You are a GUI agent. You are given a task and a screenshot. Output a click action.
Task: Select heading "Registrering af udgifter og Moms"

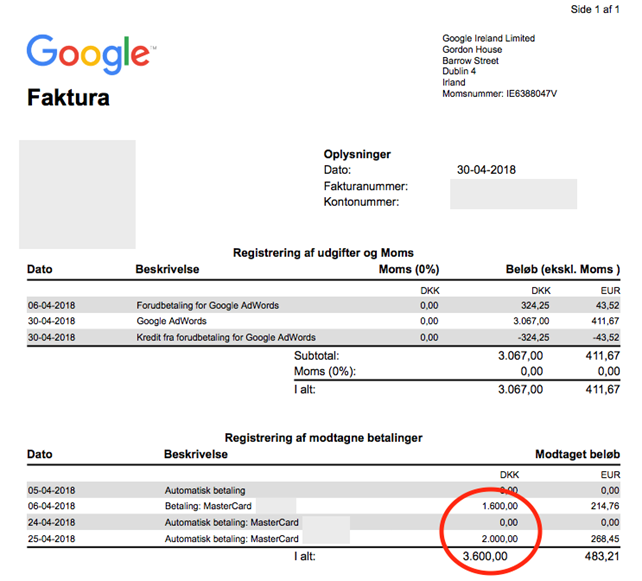click(x=323, y=253)
